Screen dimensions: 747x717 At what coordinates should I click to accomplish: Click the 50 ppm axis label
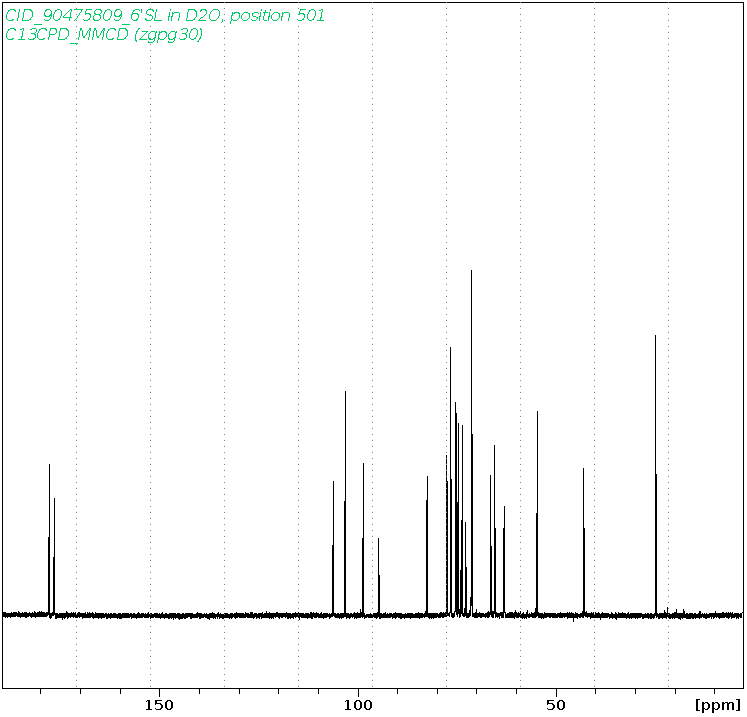pyautogui.click(x=556, y=705)
